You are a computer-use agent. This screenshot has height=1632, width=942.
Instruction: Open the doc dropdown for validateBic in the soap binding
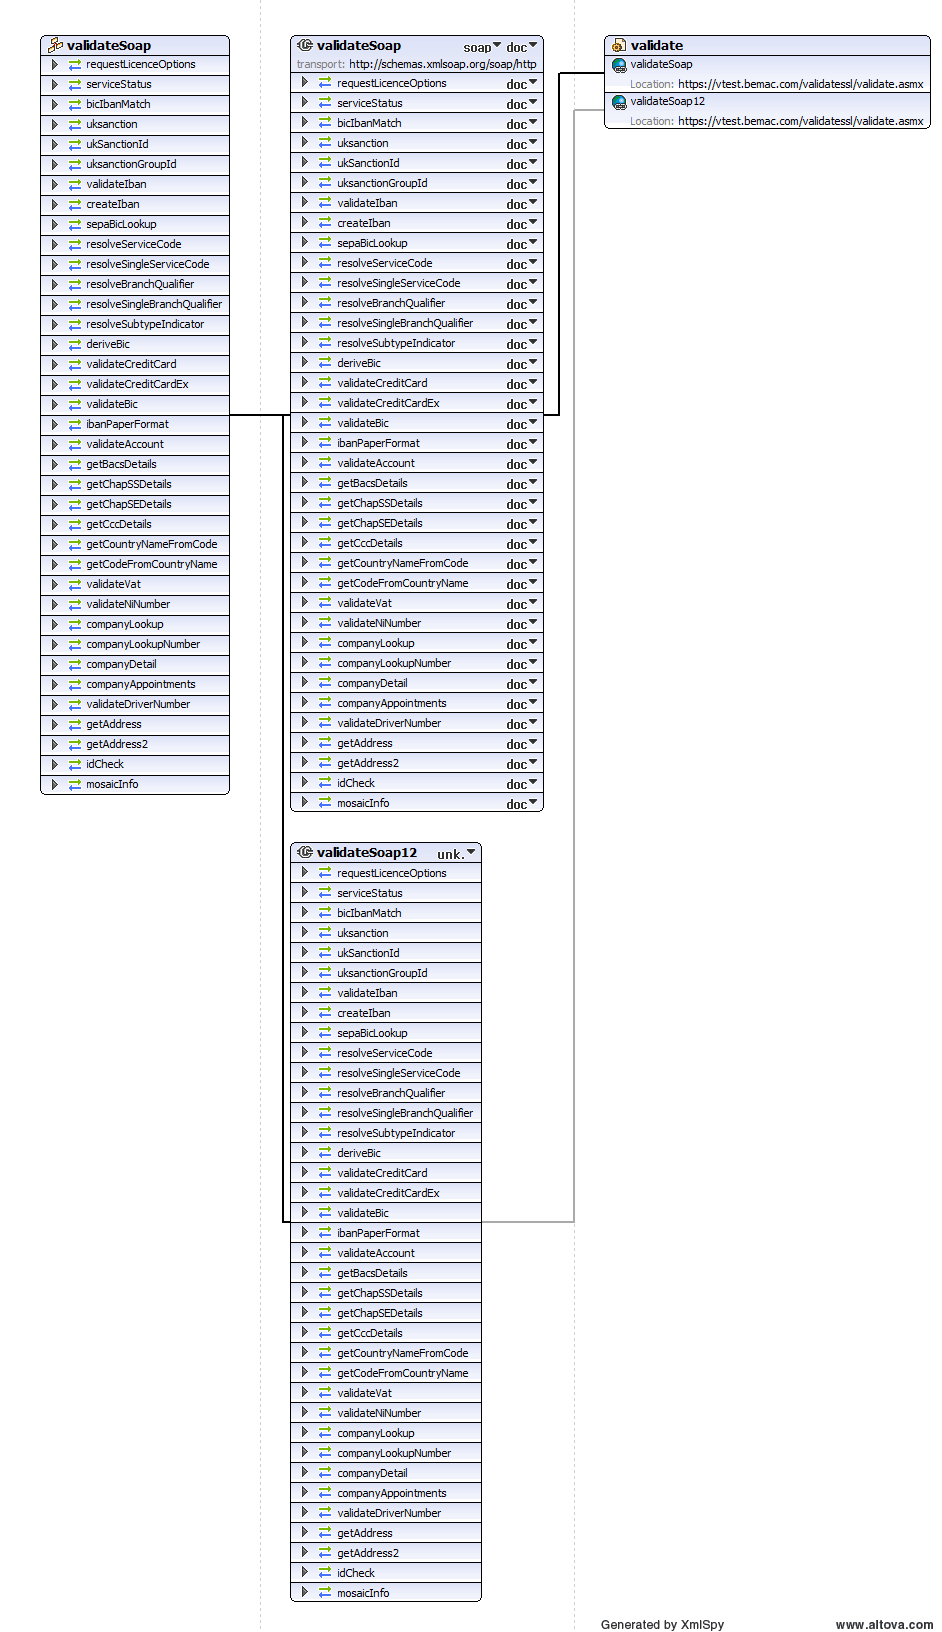pyautogui.click(x=522, y=424)
